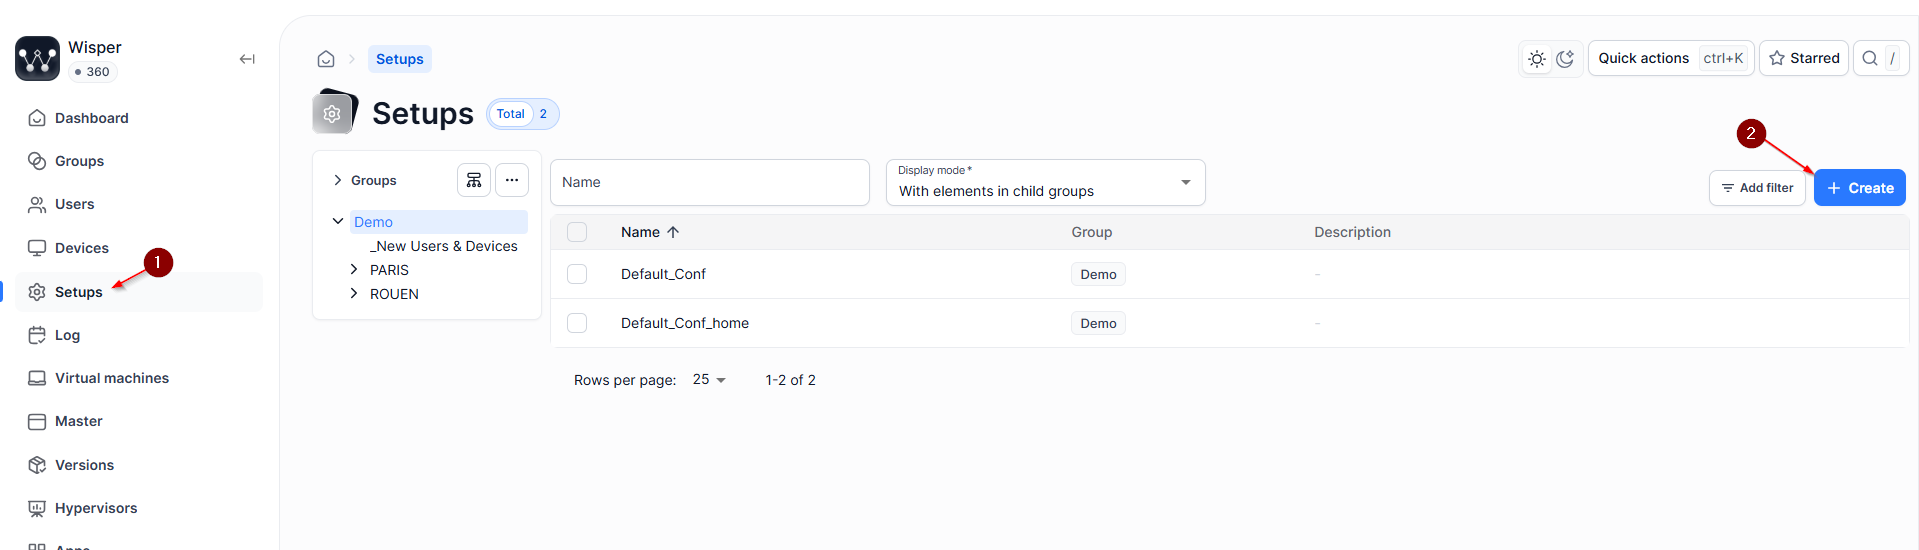This screenshot has width=1919, height=550.
Task: Collapse the Demo group node
Action: point(338,221)
